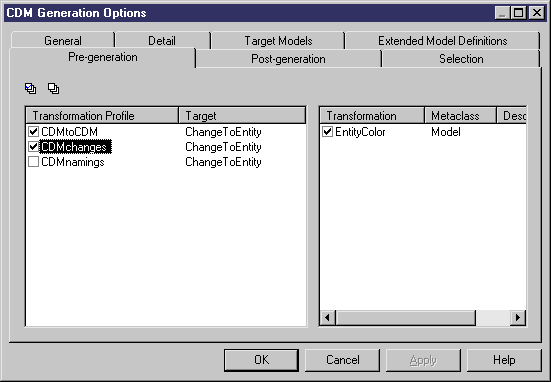
Task: Open the Detail tab
Action: coord(162,41)
